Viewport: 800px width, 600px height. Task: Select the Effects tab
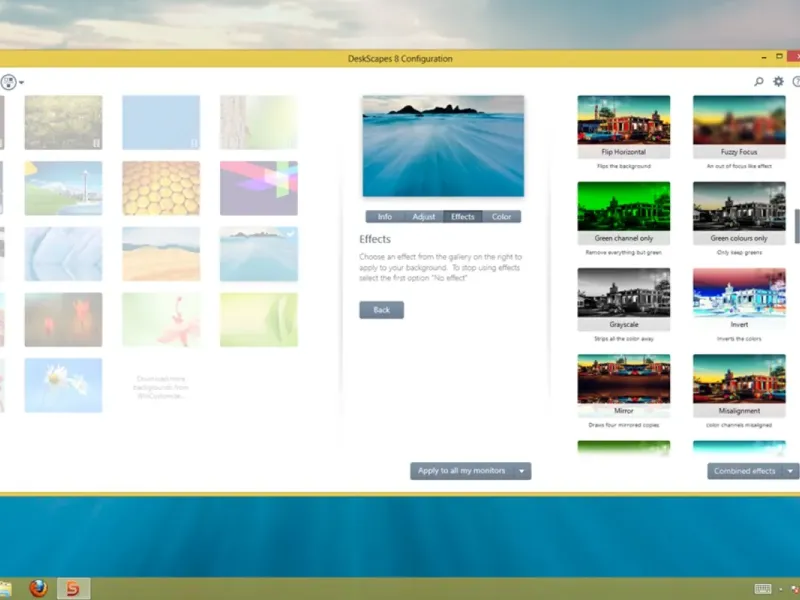pos(462,217)
